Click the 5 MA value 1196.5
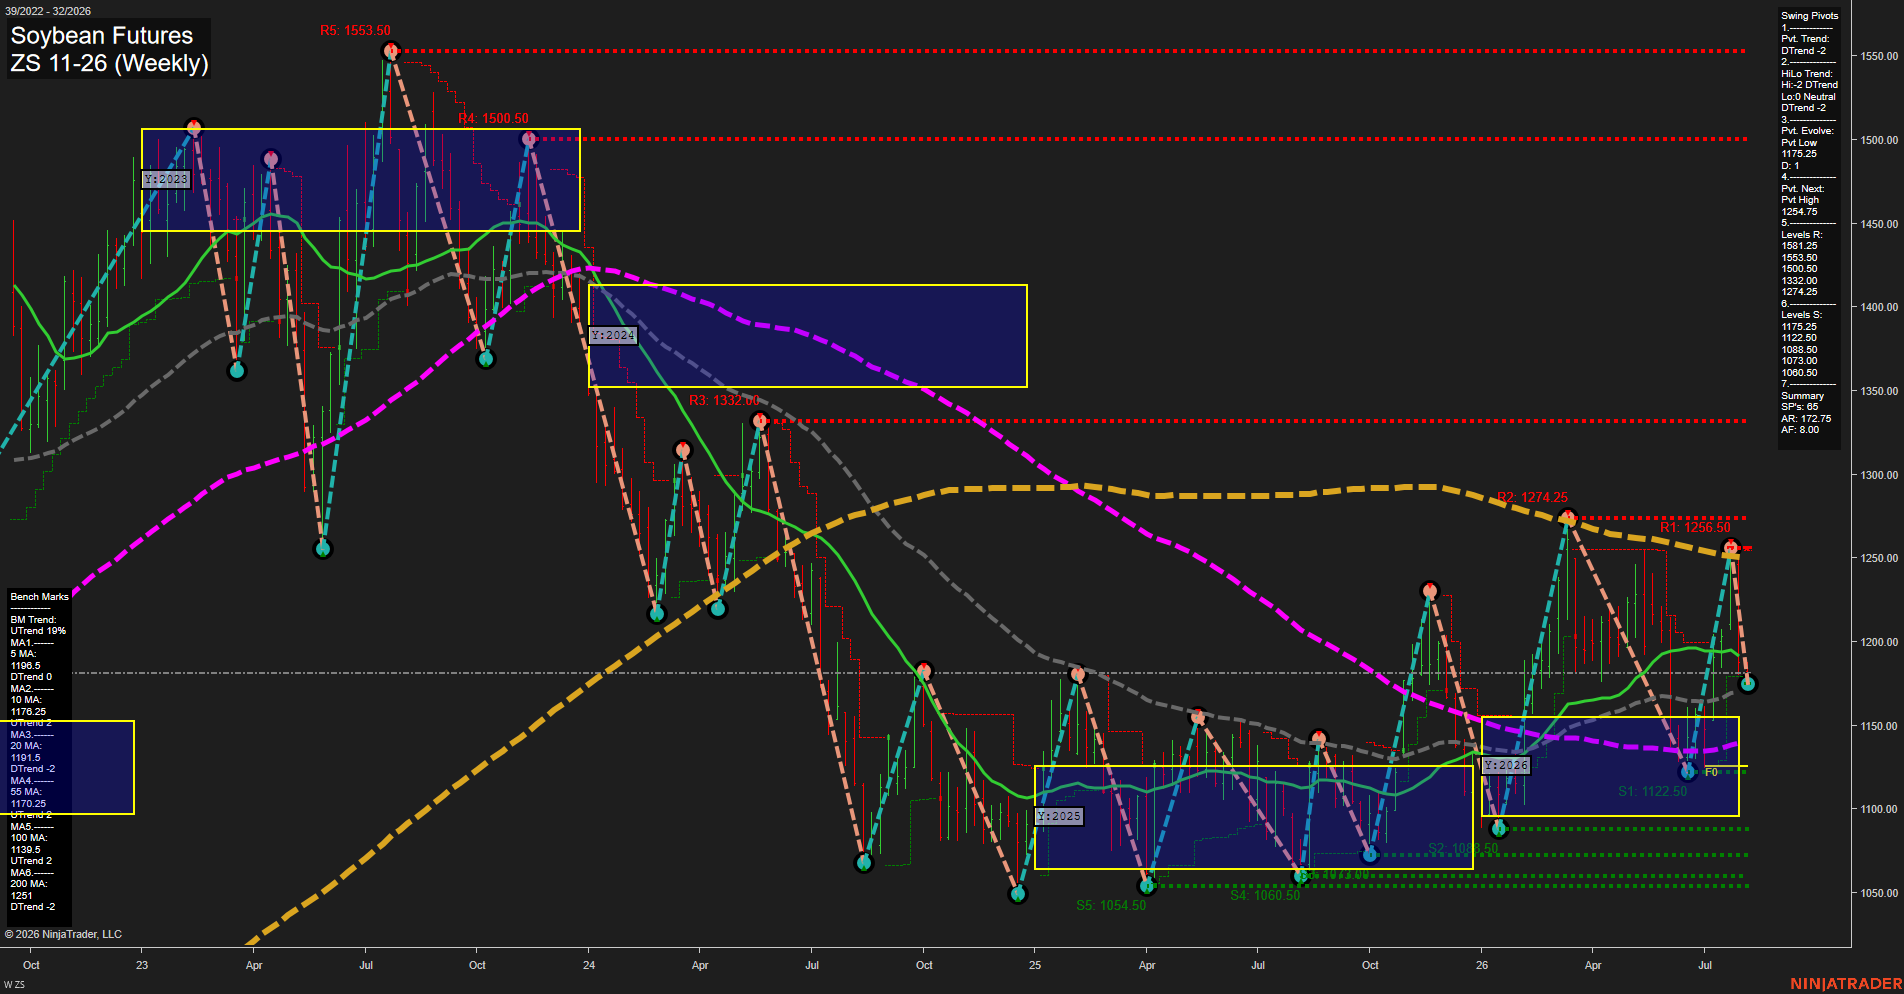 26,665
